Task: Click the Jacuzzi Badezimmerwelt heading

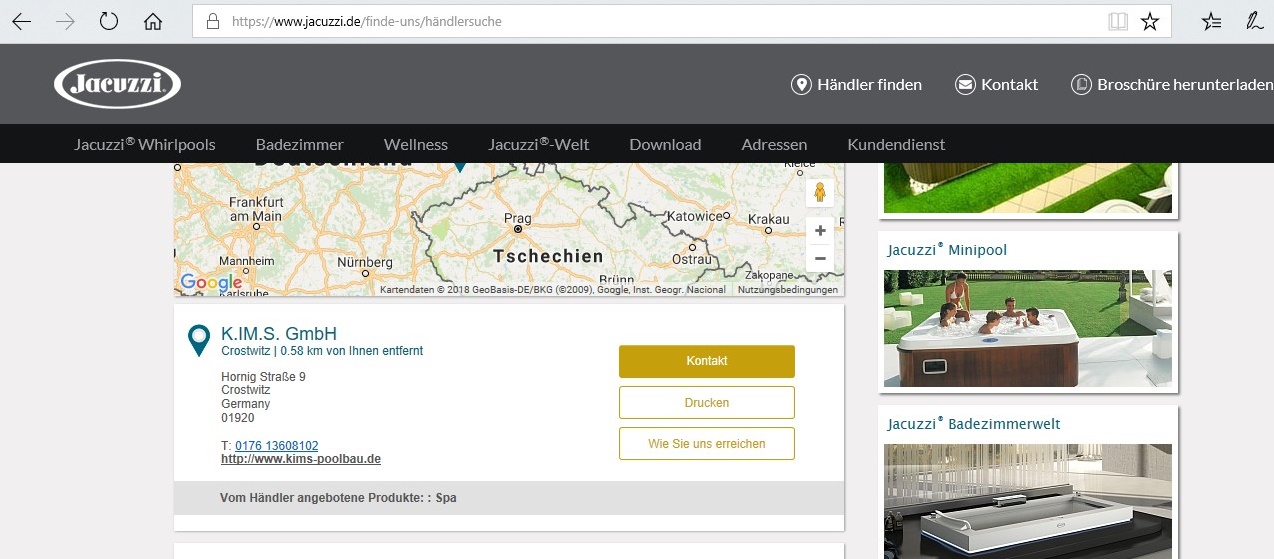Action: 974,424
